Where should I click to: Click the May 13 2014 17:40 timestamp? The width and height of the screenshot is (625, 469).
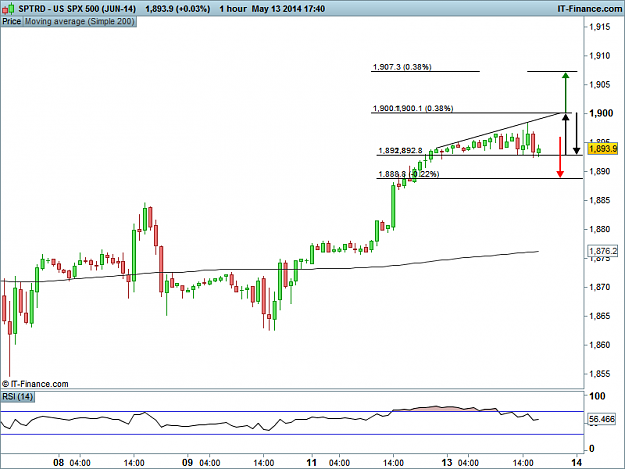pyautogui.click(x=288, y=9)
